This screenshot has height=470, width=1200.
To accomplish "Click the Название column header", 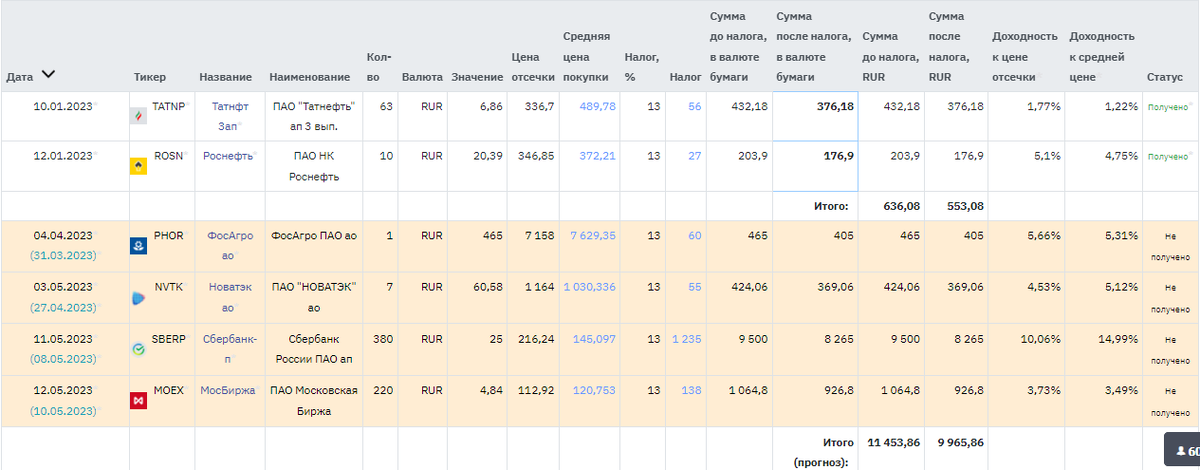I will click(x=225, y=77).
